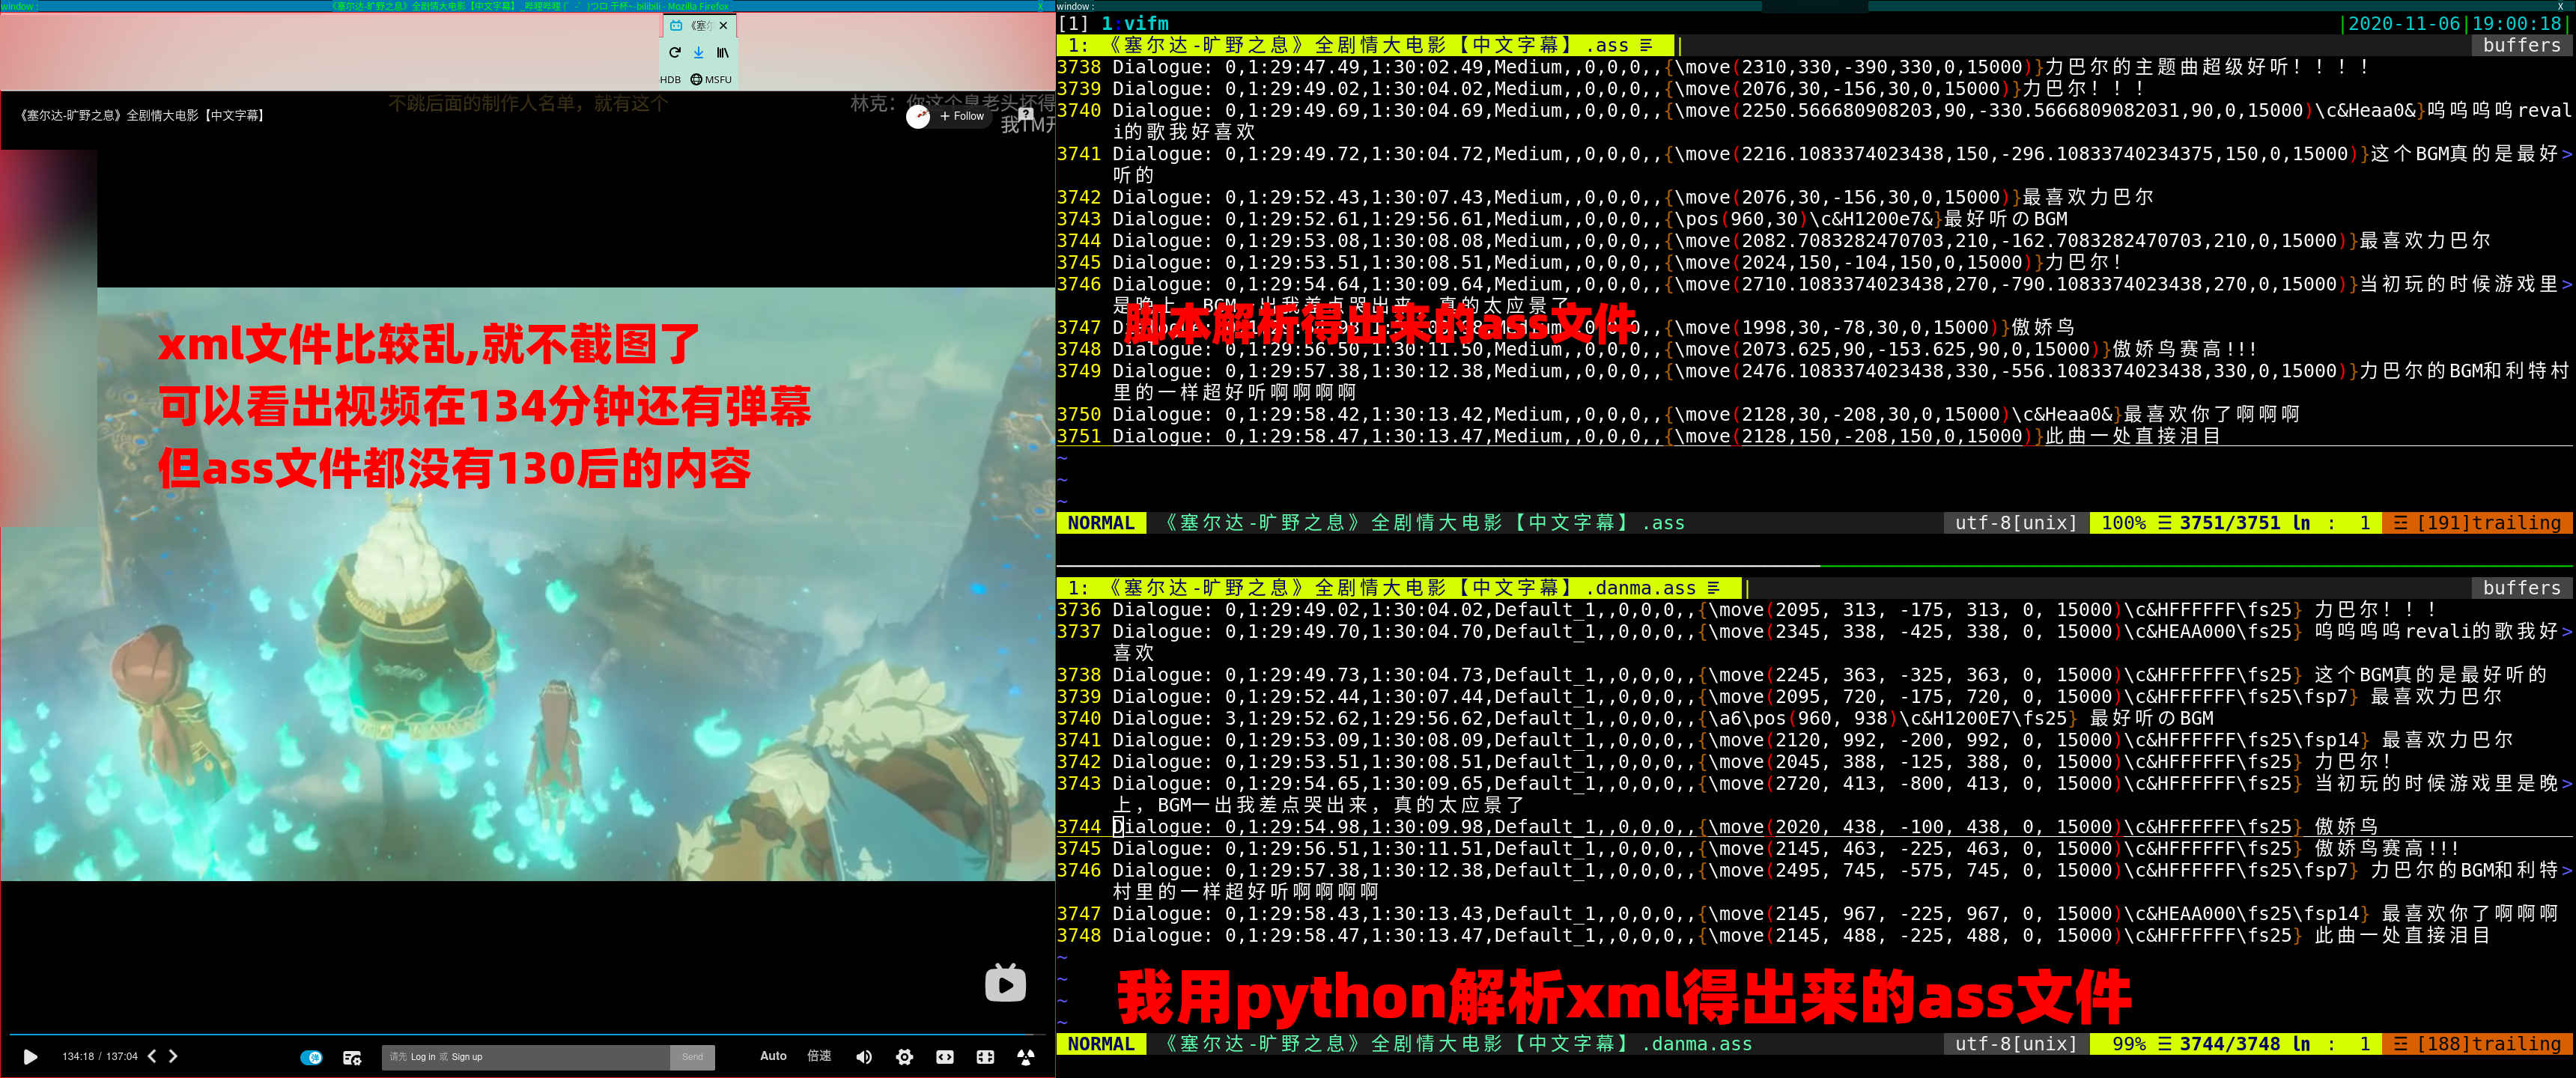Click line 3740 in bottom danma.ass file
This screenshot has width=2576, height=1078.
coord(1635,718)
